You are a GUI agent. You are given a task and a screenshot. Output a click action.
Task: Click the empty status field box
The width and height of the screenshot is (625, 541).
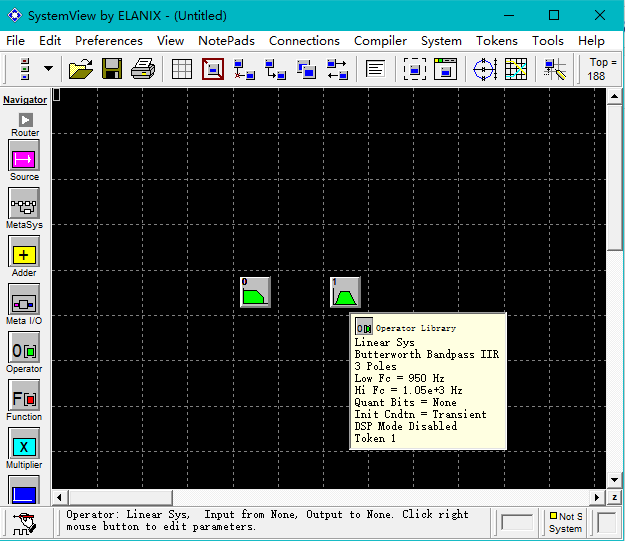point(517,523)
